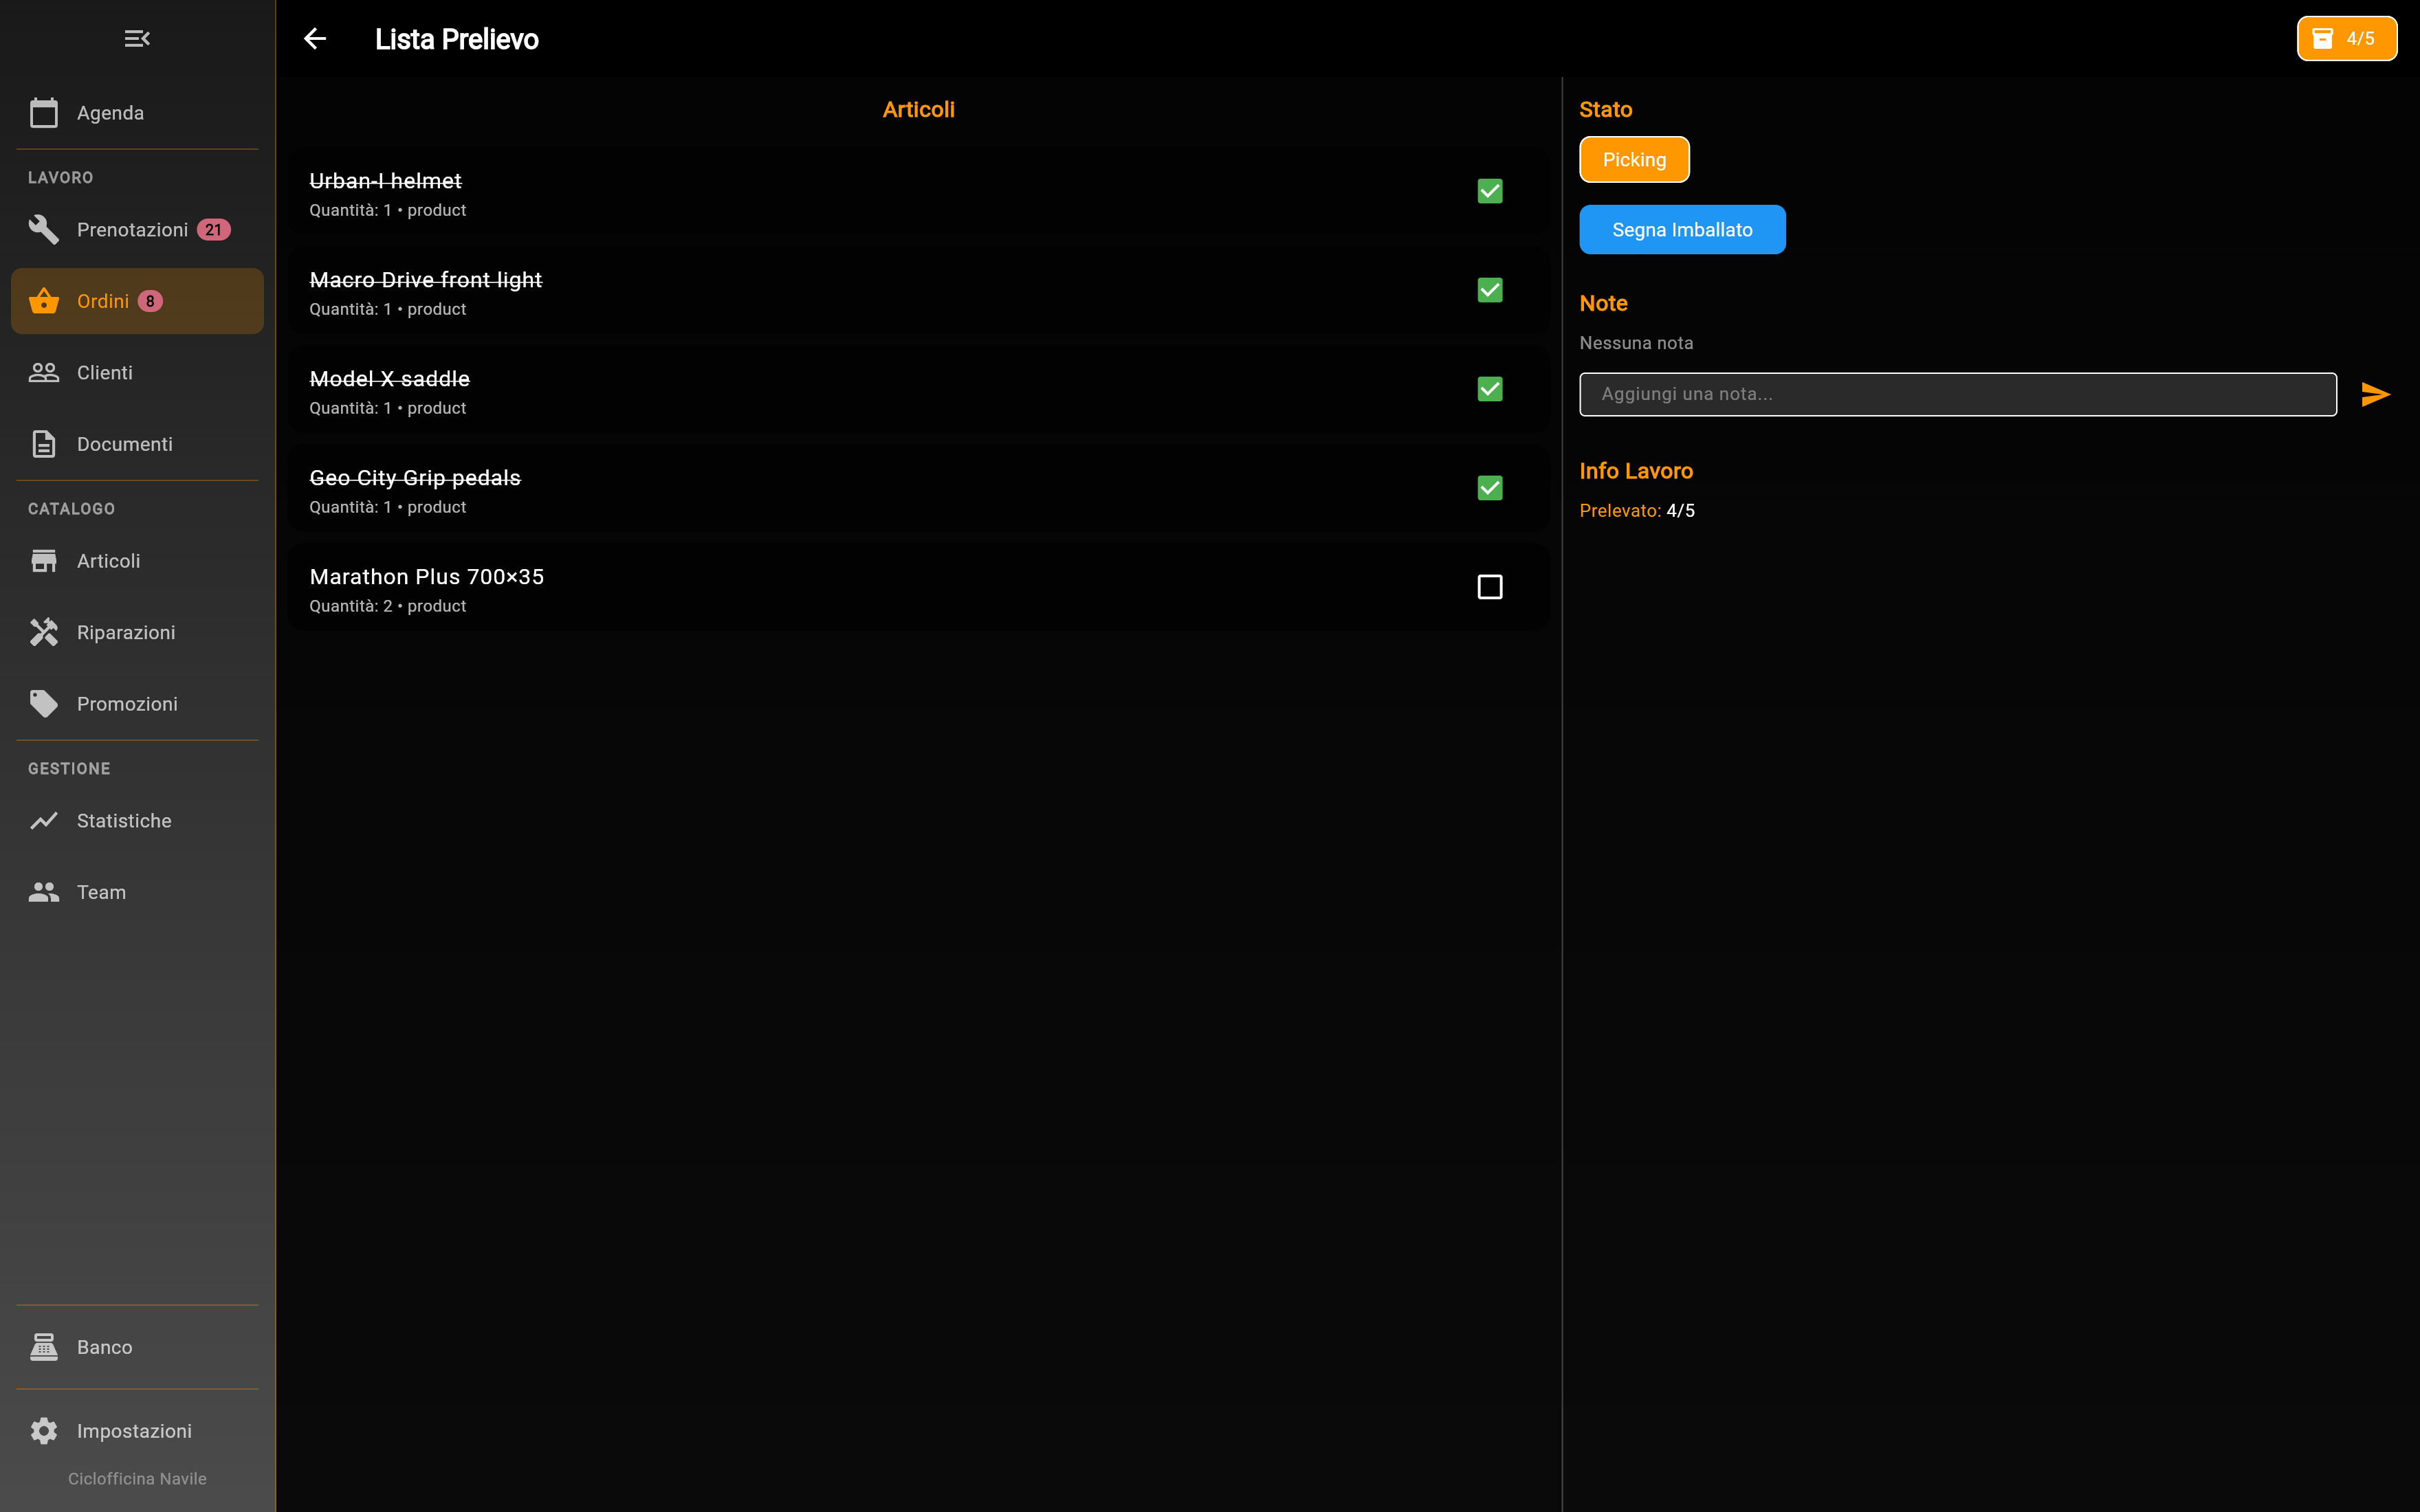The image size is (2420, 1512).
Task: Click the Clienti people icon
Action: [44, 372]
